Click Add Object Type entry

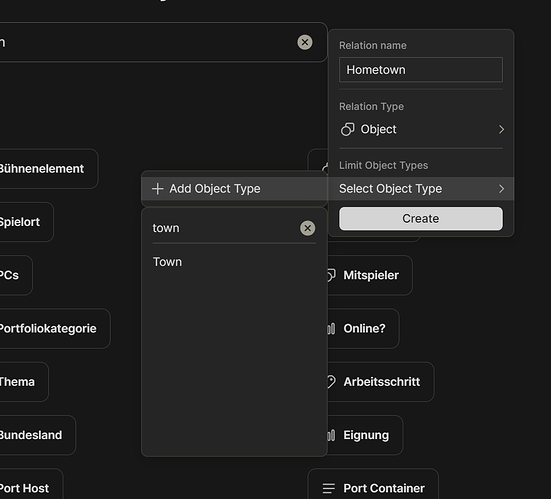tap(234, 189)
